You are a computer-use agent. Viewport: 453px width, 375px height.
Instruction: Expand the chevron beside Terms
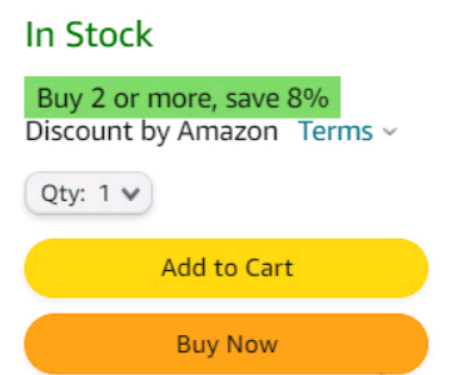pyautogui.click(x=389, y=132)
